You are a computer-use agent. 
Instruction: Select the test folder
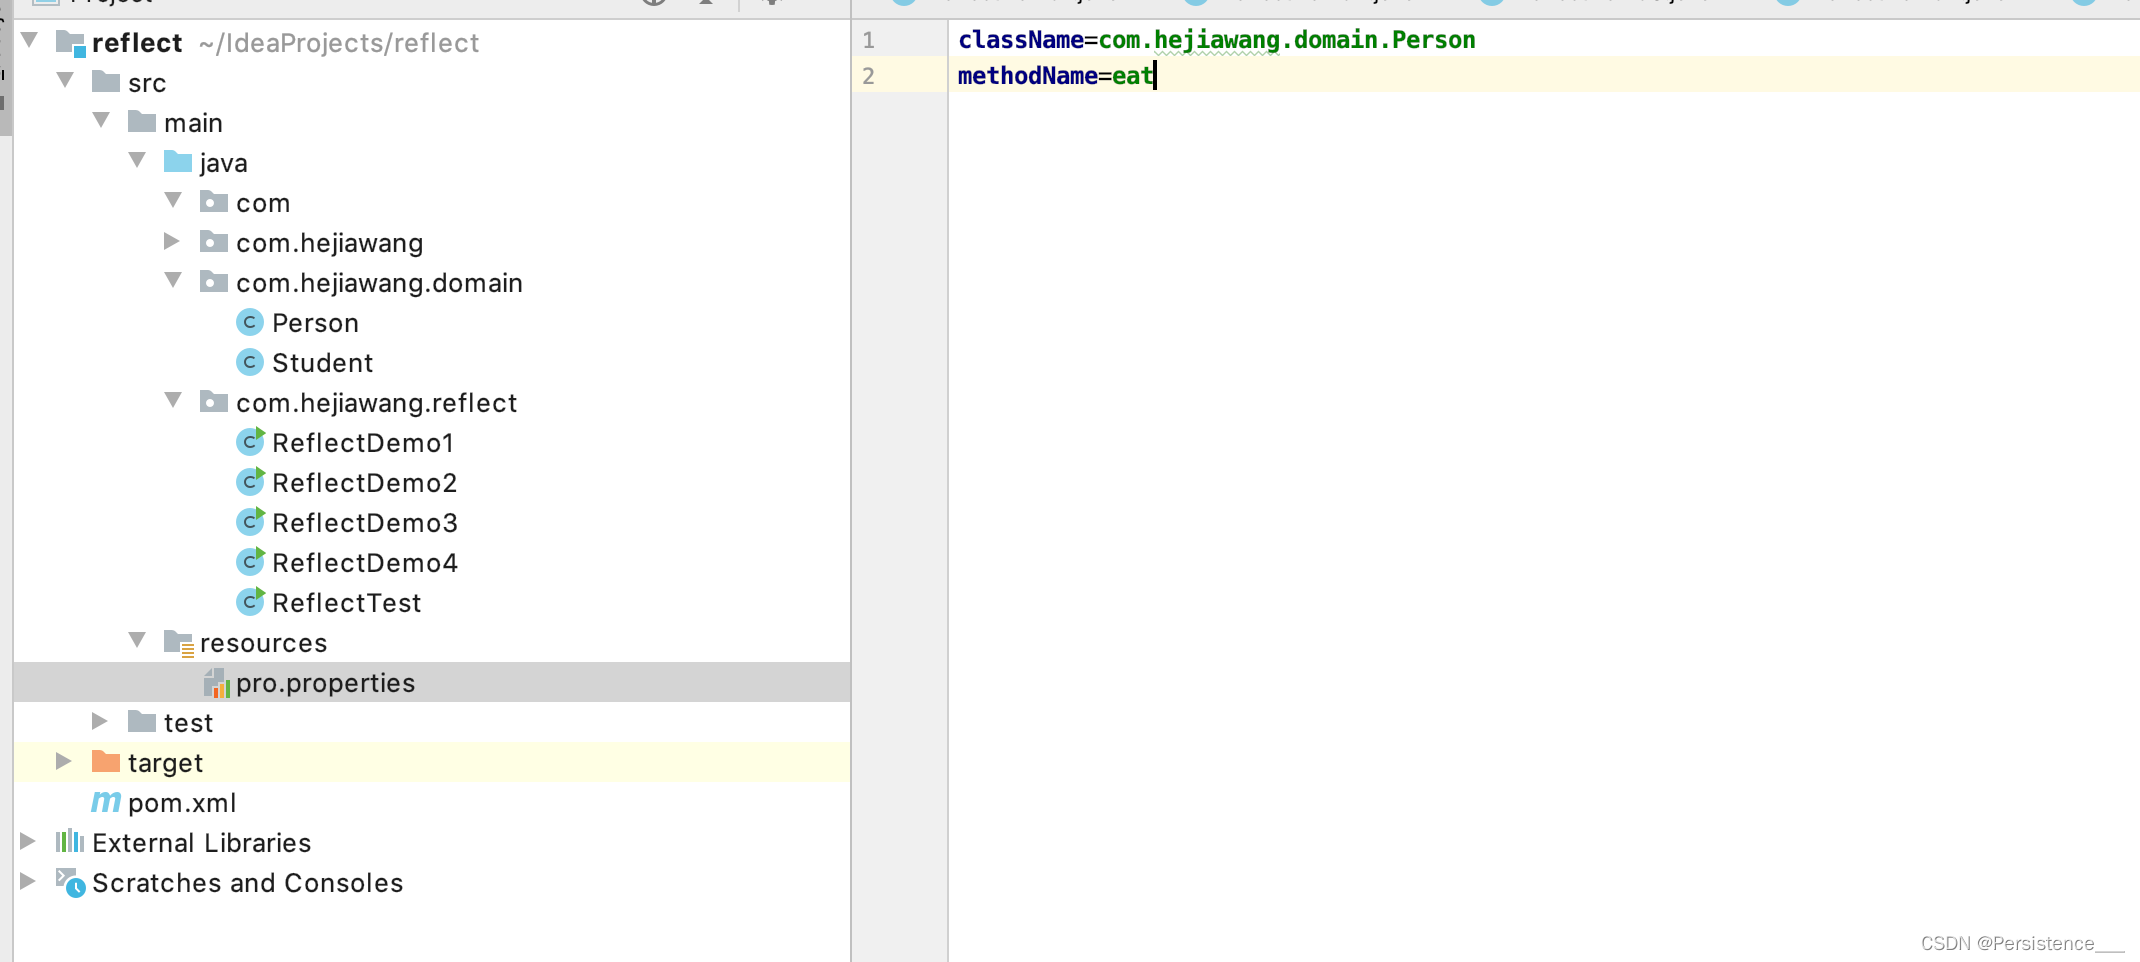188,723
